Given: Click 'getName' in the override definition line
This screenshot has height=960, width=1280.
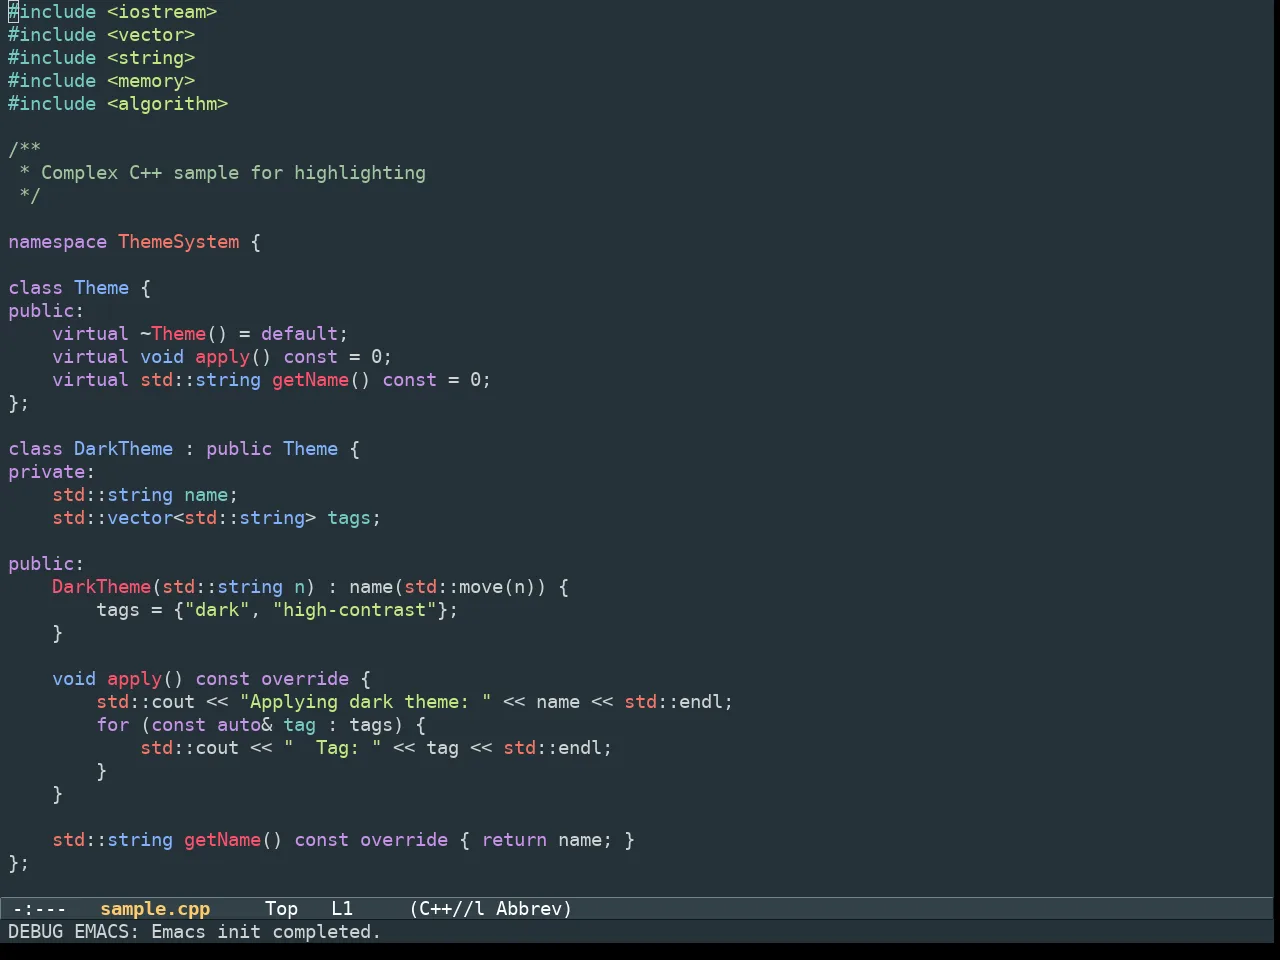Looking at the screenshot, I should [223, 840].
